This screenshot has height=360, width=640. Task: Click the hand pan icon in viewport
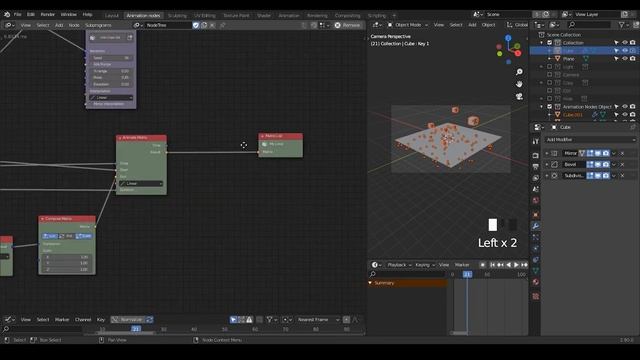519,84
